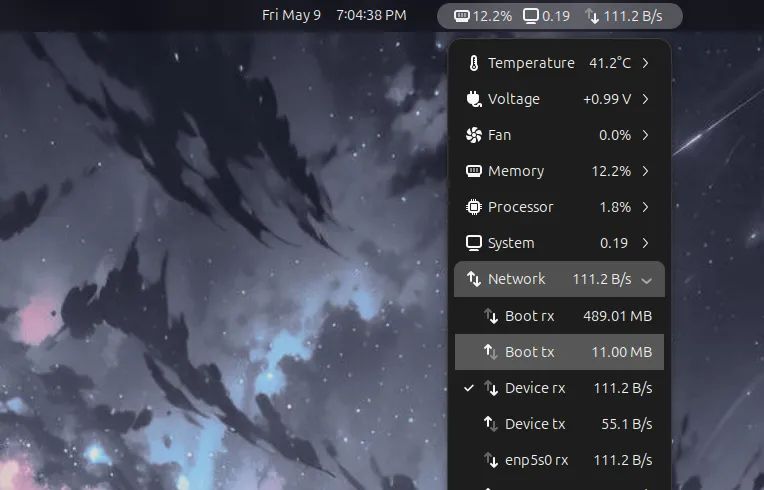
Task: Collapse the Network submenu chevron
Action: (646, 280)
